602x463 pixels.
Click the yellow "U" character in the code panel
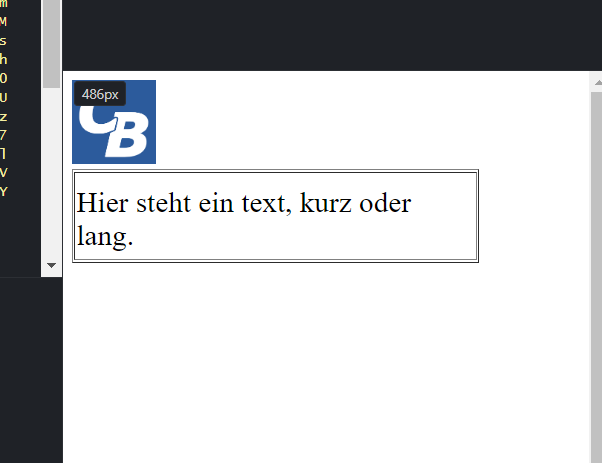pos(3,97)
